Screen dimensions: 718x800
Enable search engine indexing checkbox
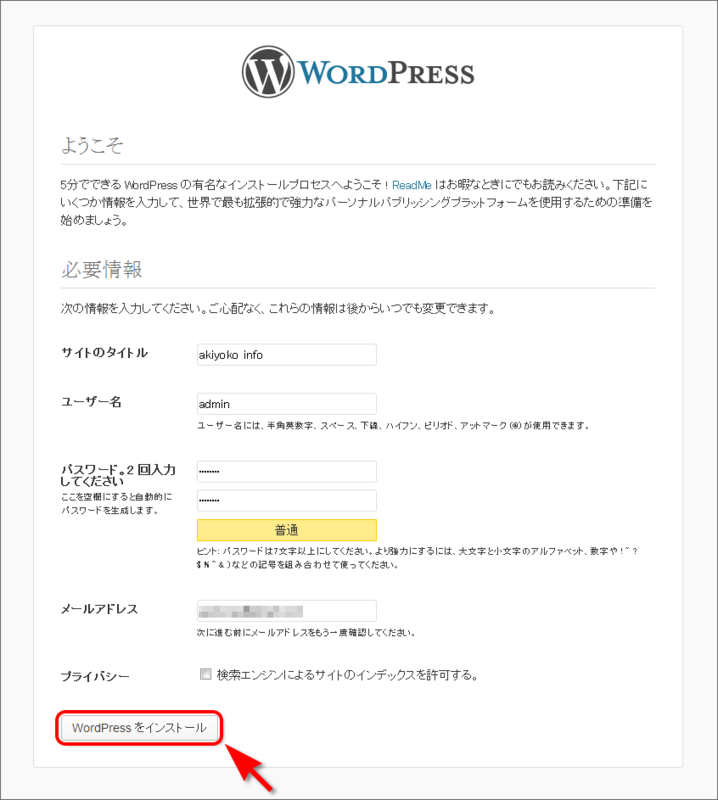point(205,674)
